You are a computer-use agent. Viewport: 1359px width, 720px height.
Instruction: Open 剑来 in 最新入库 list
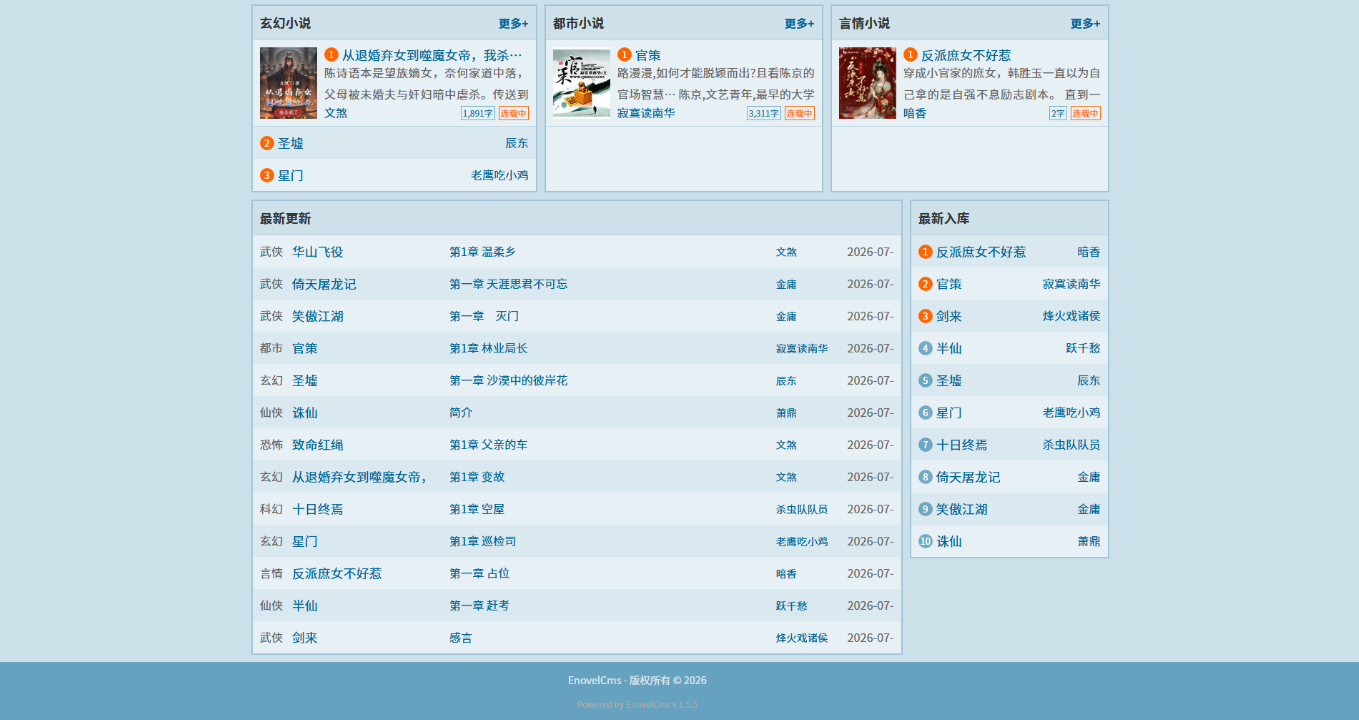(949, 316)
